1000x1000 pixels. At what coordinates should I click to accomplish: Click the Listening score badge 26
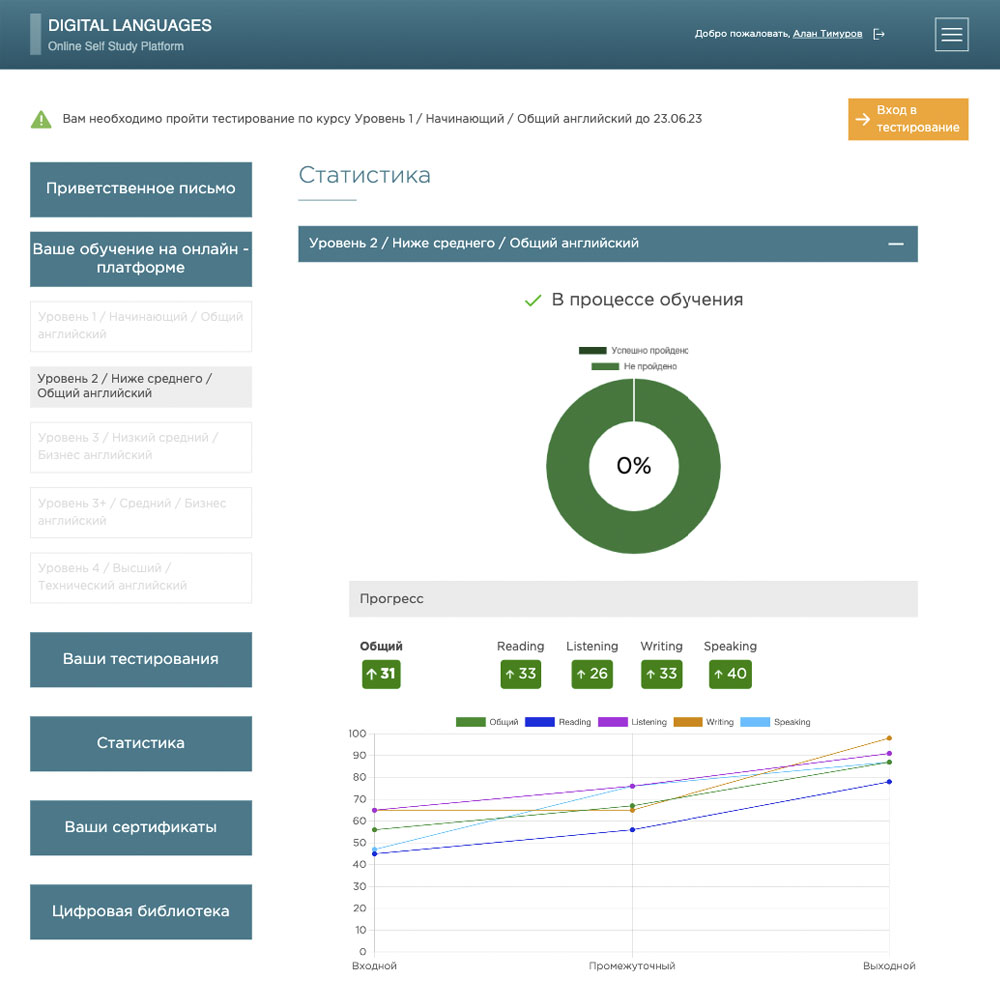coord(592,674)
